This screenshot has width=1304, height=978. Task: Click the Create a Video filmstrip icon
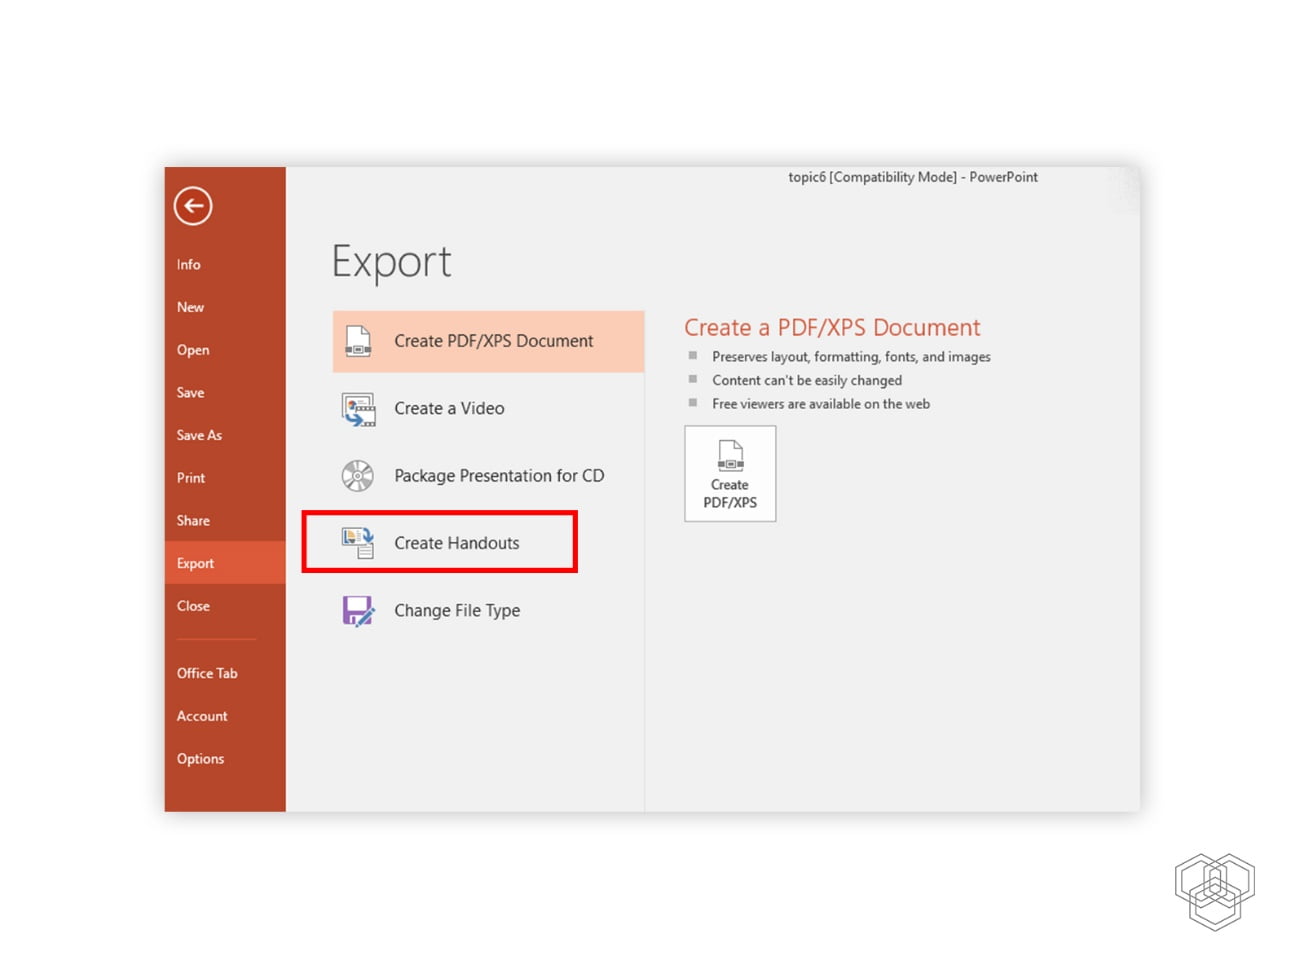coord(358,409)
